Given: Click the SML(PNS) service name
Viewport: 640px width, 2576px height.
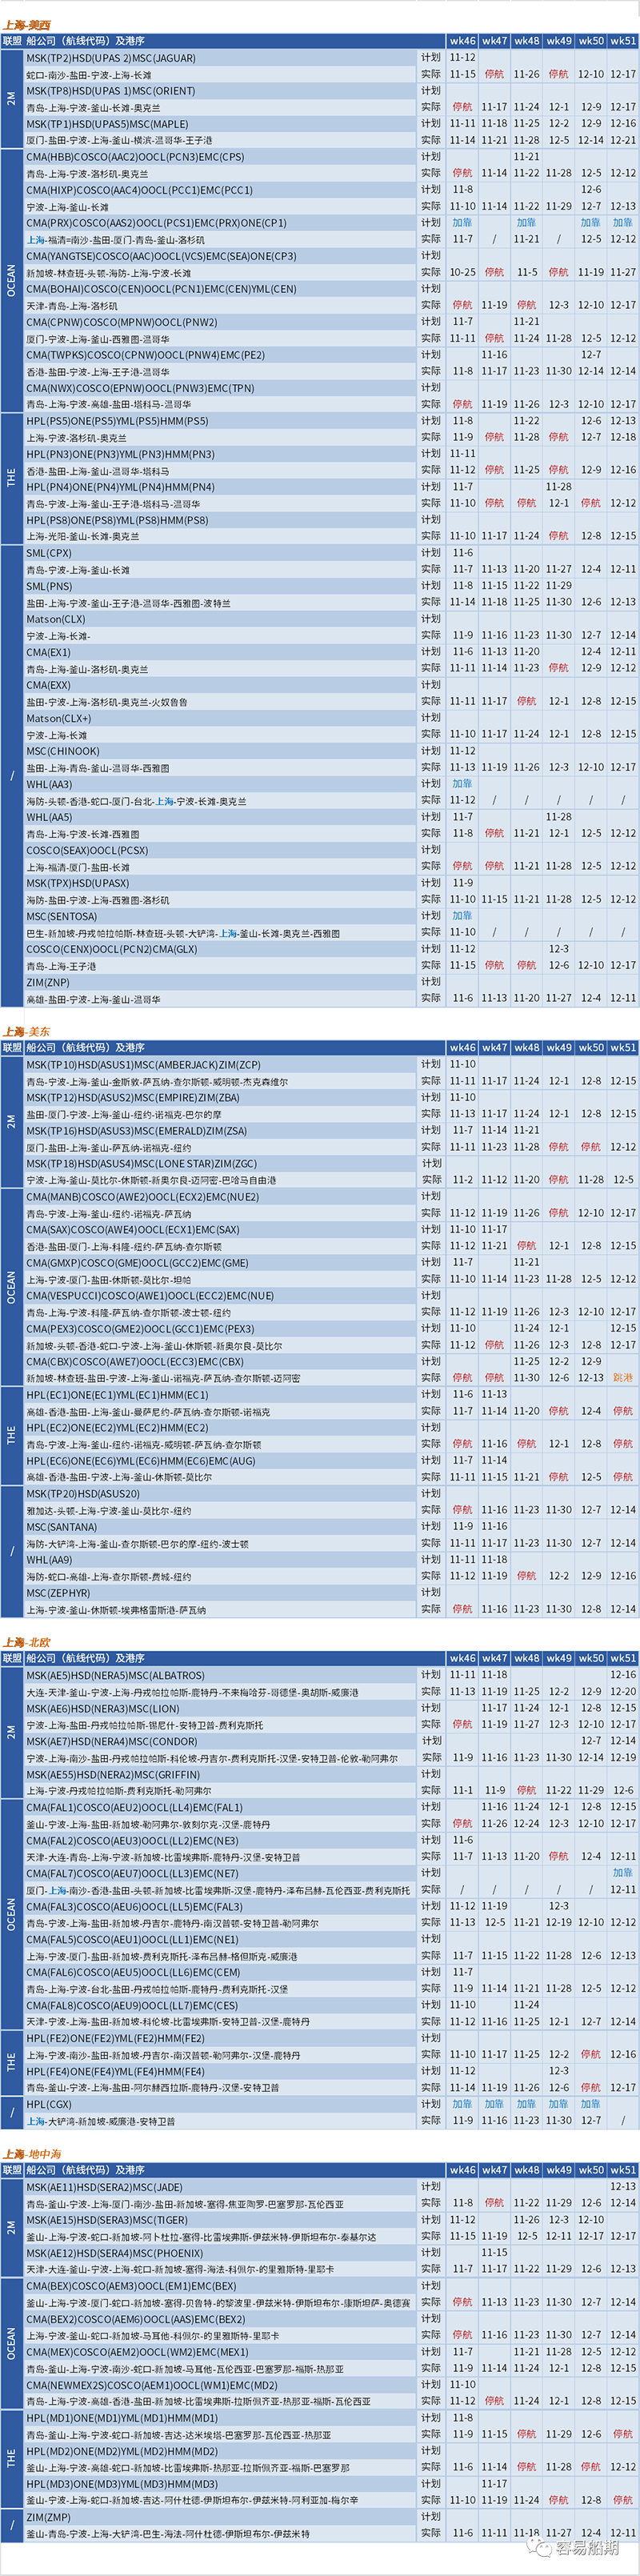Looking at the screenshot, I should click(49, 586).
